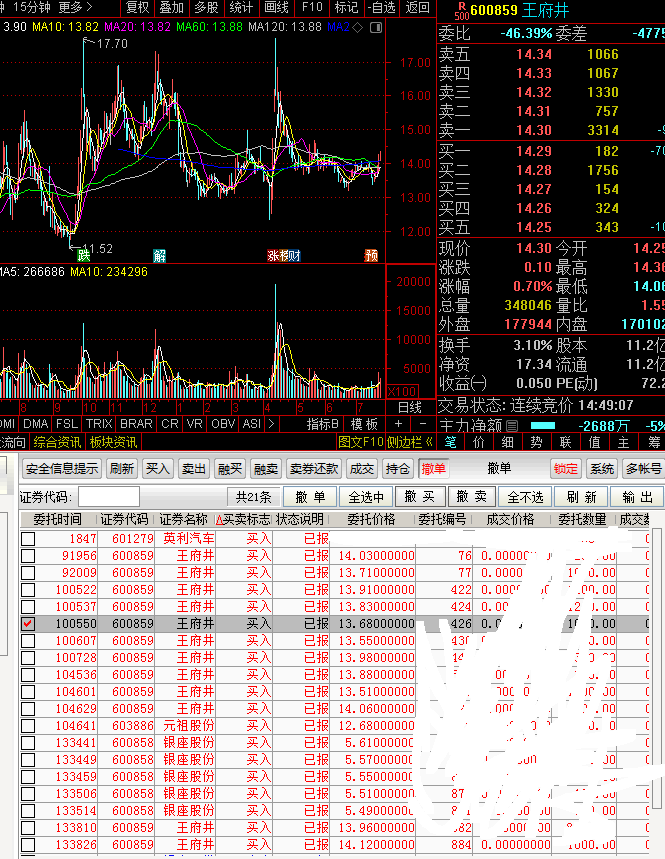665x859 pixels.
Task: Expand the 更多 period options
Action: point(75,7)
